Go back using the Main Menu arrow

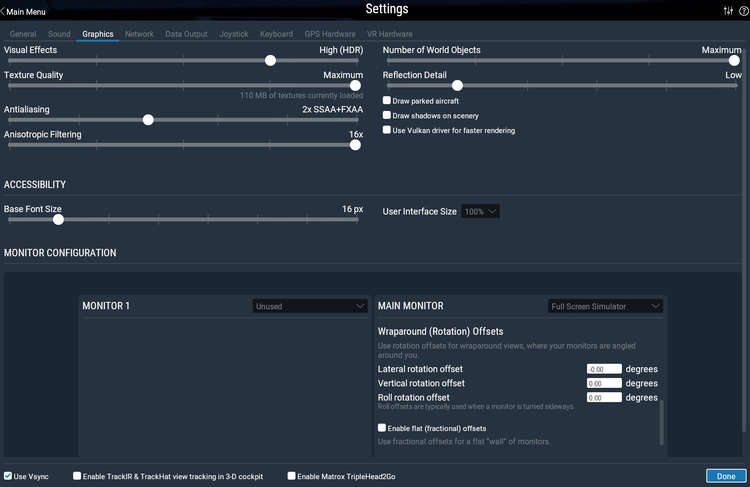tap(25, 11)
